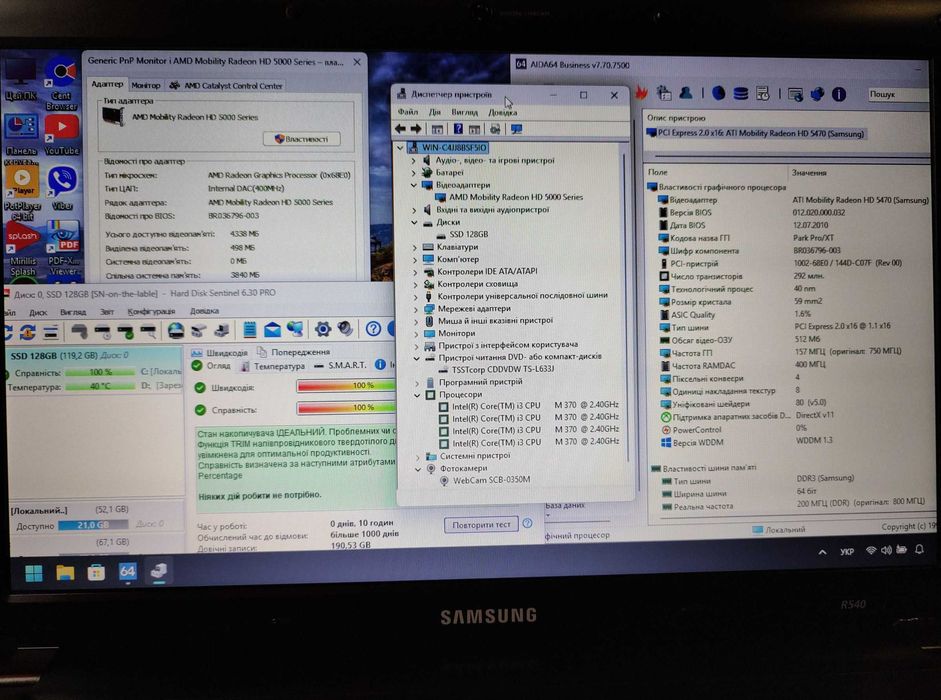Open the Viber desktop shortcut

pyautogui.click(x=62, y=189)
